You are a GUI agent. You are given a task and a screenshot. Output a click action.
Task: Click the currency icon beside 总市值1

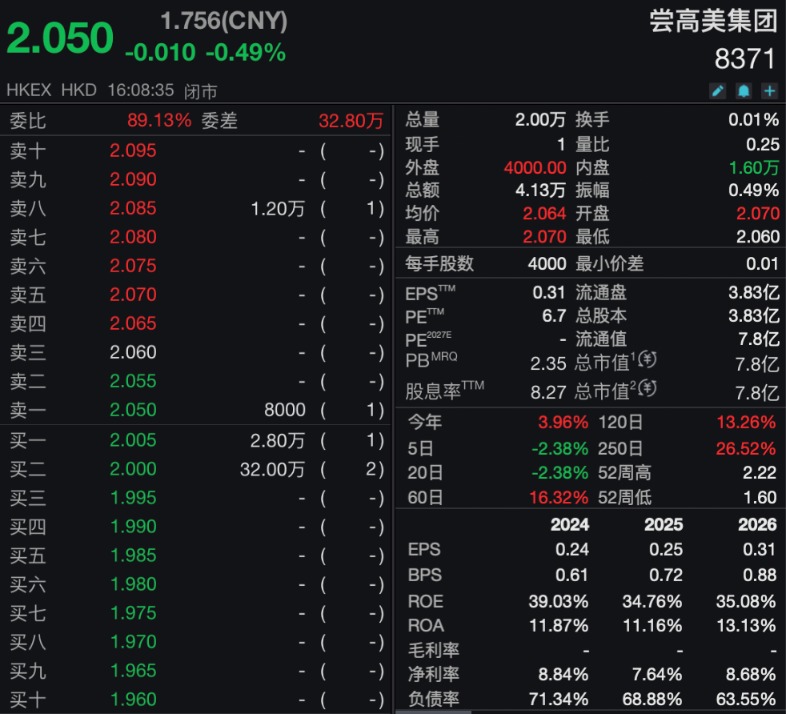point(648,360)
